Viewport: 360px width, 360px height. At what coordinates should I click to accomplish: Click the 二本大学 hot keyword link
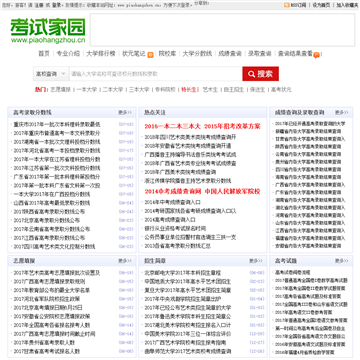[113, 89]
